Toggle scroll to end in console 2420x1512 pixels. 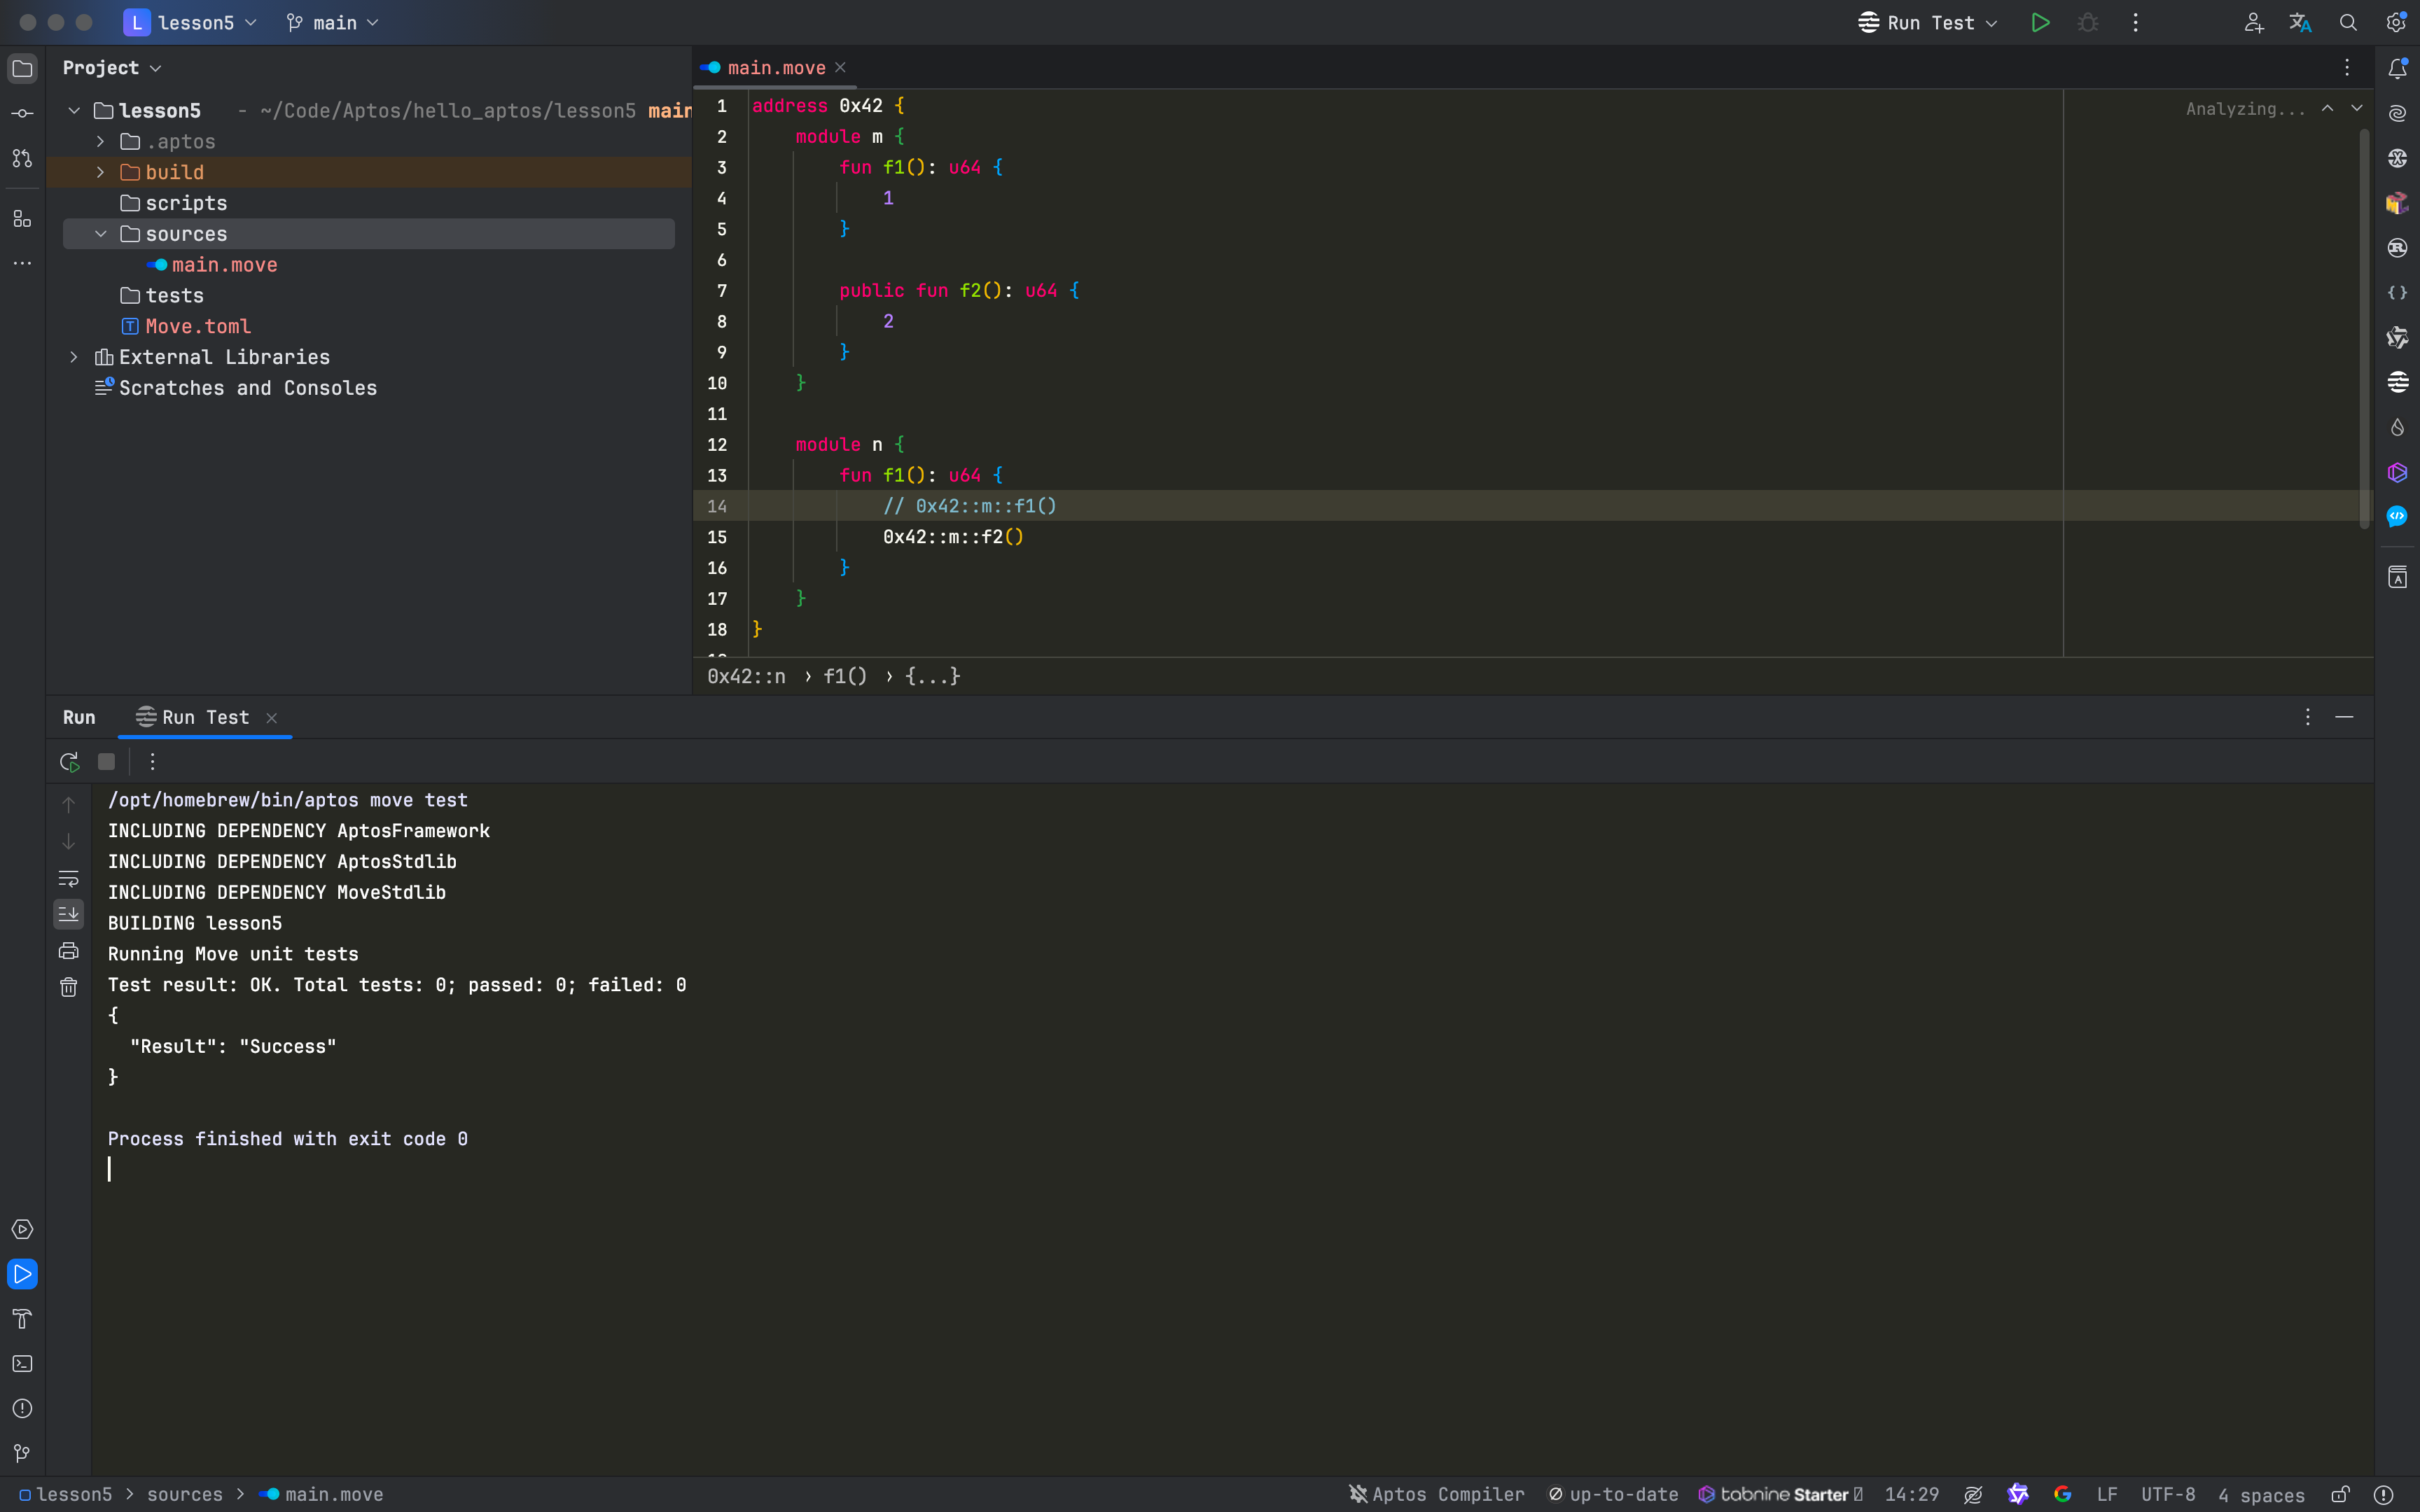[x=68, y=914]
